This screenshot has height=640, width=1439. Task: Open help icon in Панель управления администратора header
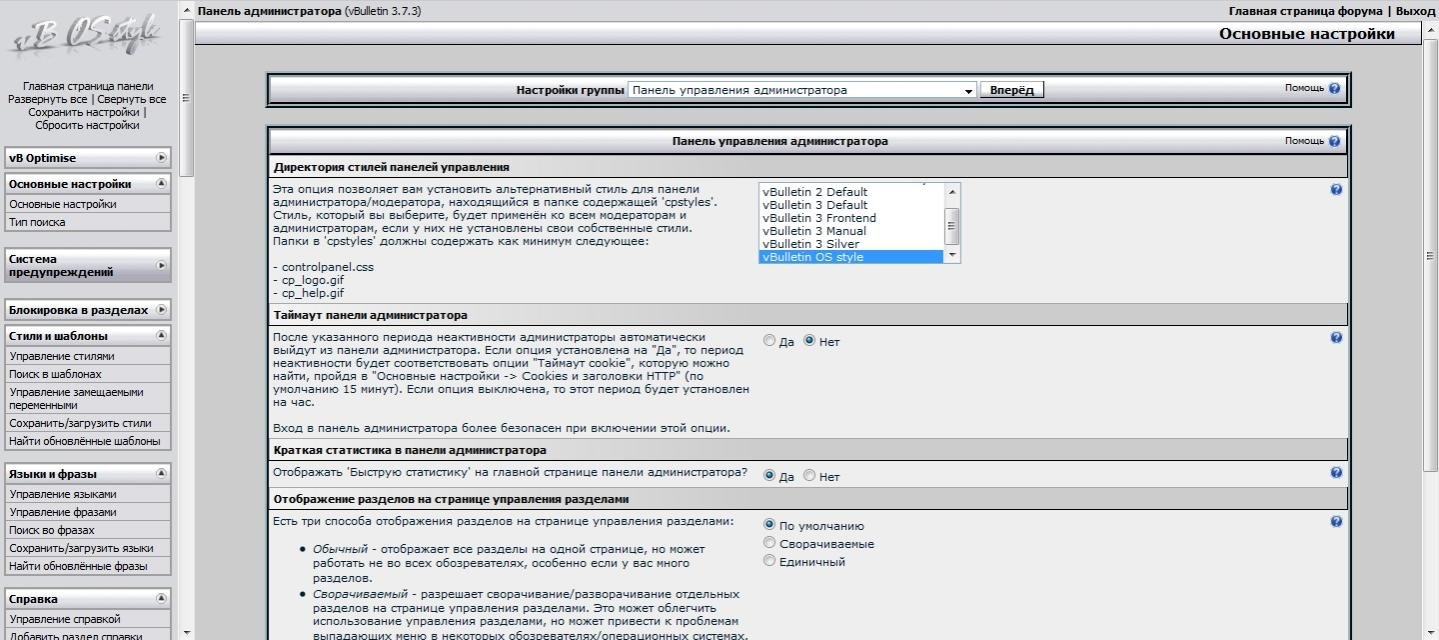coord(1334,141)
